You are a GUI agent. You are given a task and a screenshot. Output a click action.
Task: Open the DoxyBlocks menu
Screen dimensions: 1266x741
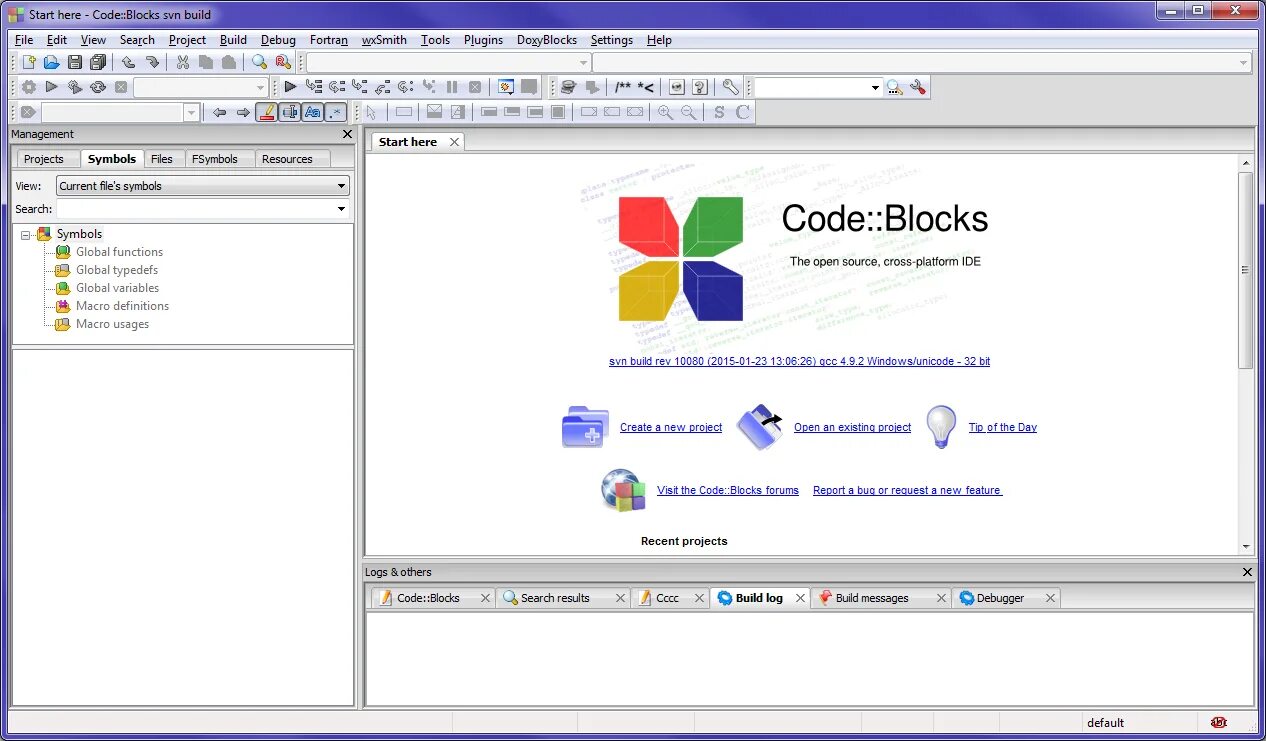(547, 40)
